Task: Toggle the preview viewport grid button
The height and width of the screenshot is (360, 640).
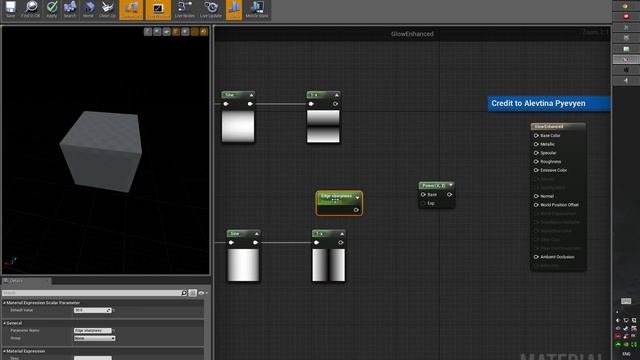Action: pyautogui.click(x=195, y=32)
